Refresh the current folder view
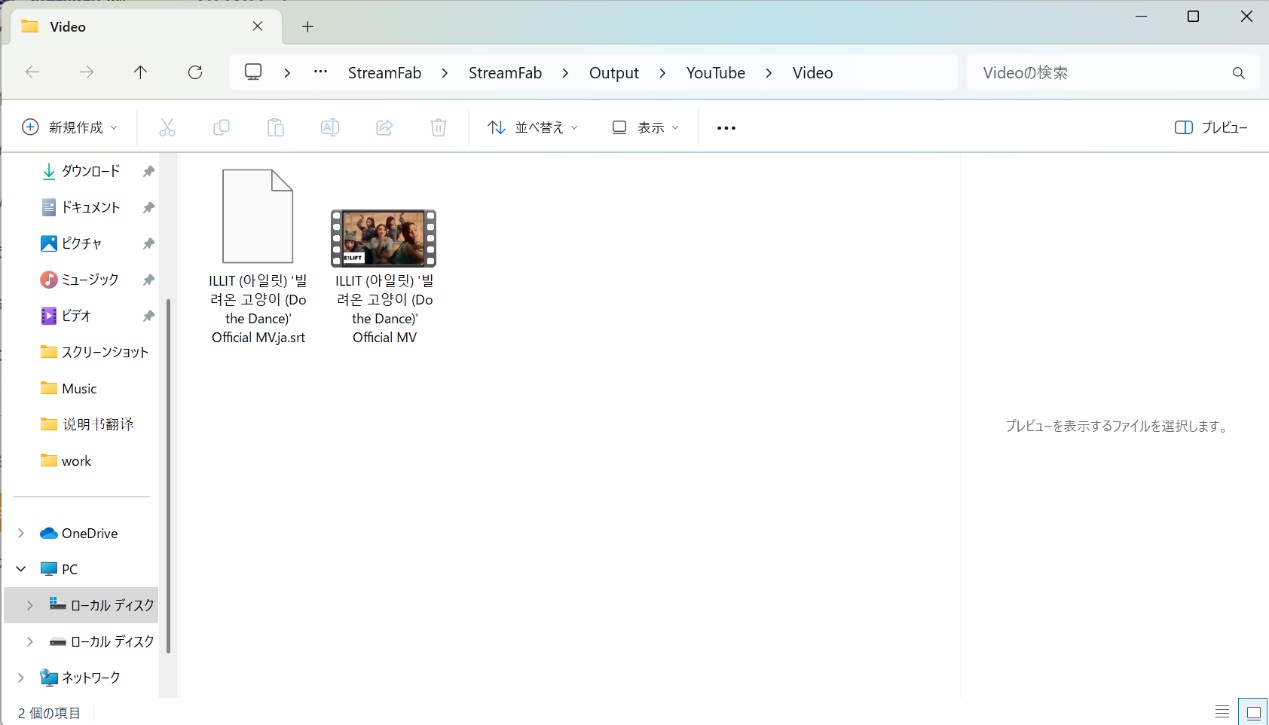Image resolution: width=1269 pixels, height=725 pixels. 195,72
